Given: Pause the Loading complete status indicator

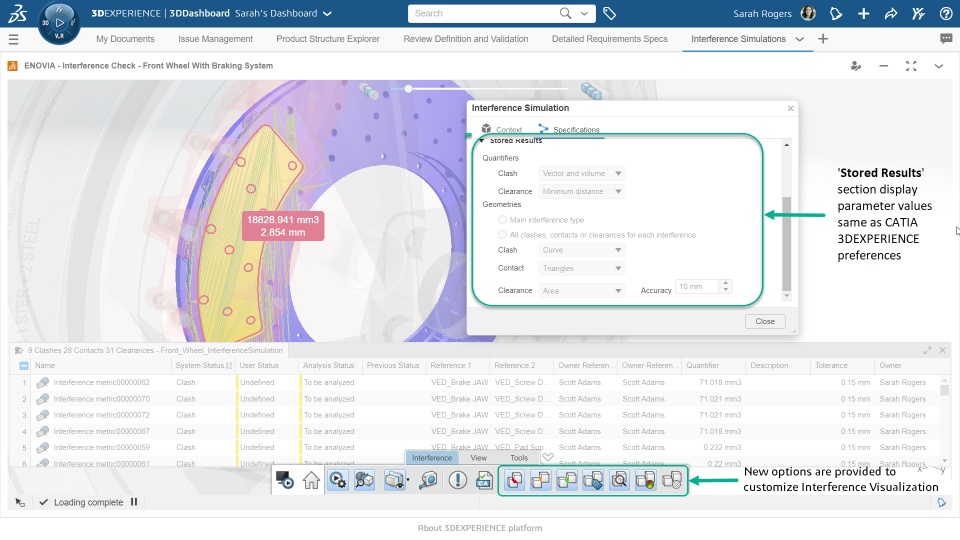Looking at the screenshot, I should pyautogui.click(x=133, y=502).
